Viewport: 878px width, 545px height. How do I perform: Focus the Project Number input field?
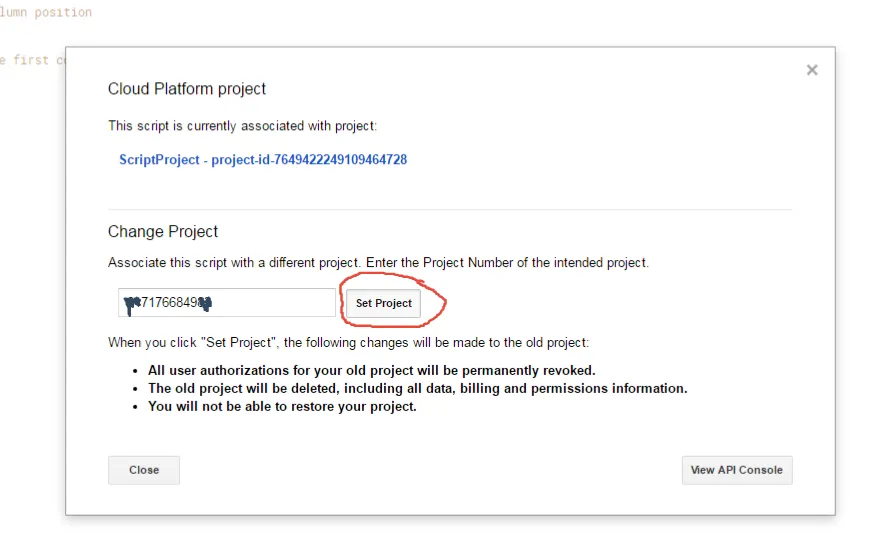pyautogui.click(x=227, y=302)
